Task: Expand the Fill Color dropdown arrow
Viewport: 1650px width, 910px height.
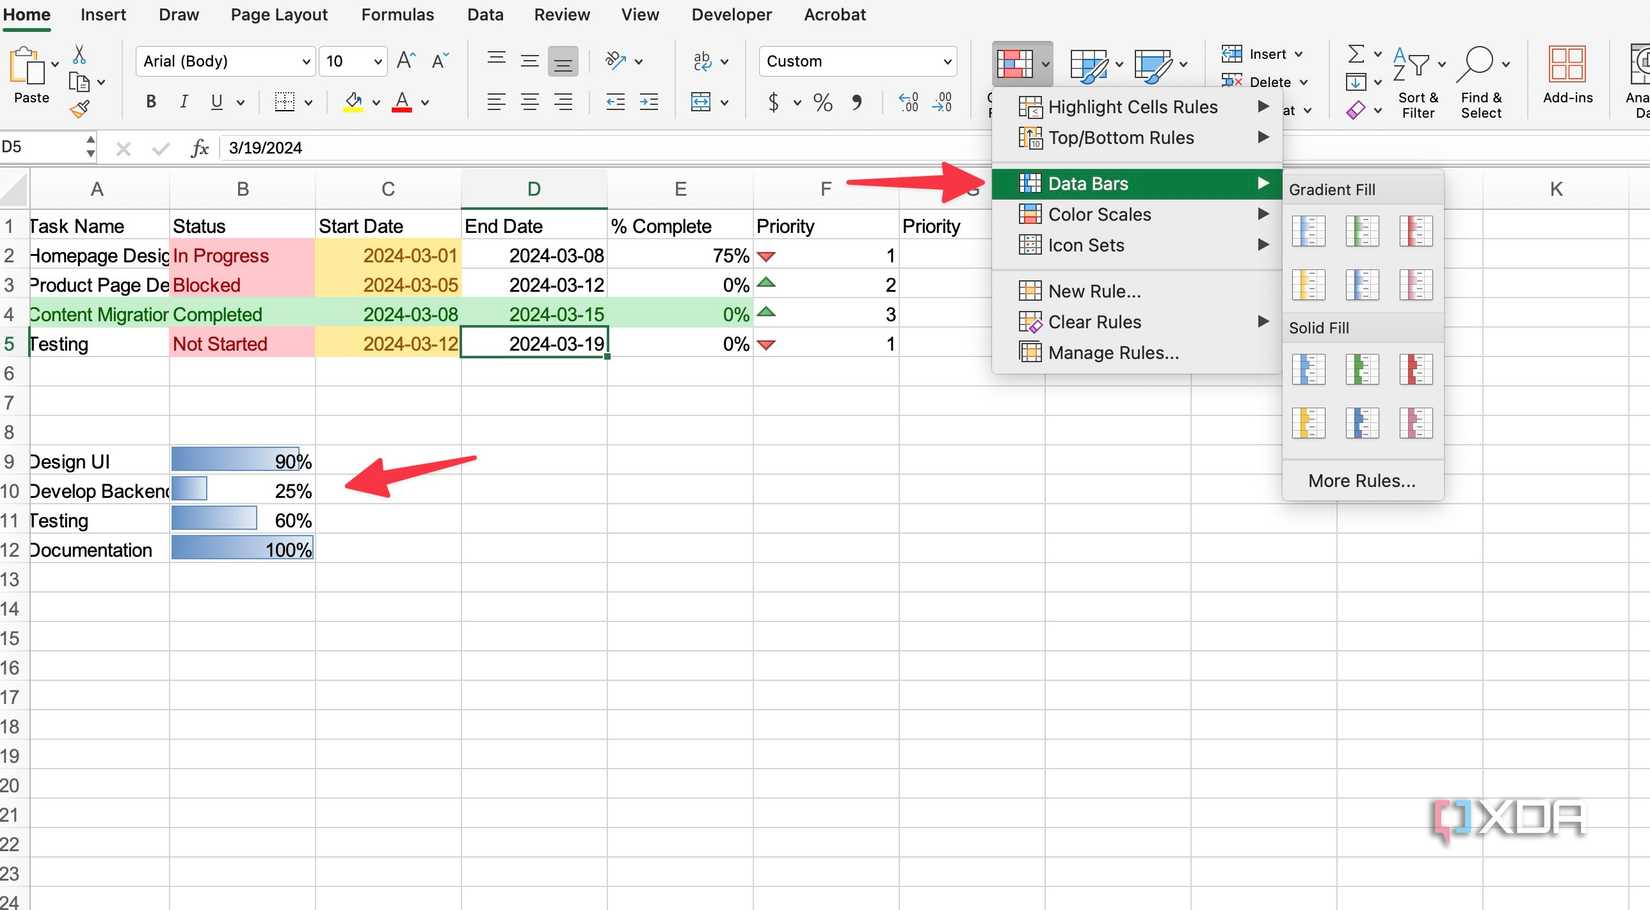Action: point(376,102)
